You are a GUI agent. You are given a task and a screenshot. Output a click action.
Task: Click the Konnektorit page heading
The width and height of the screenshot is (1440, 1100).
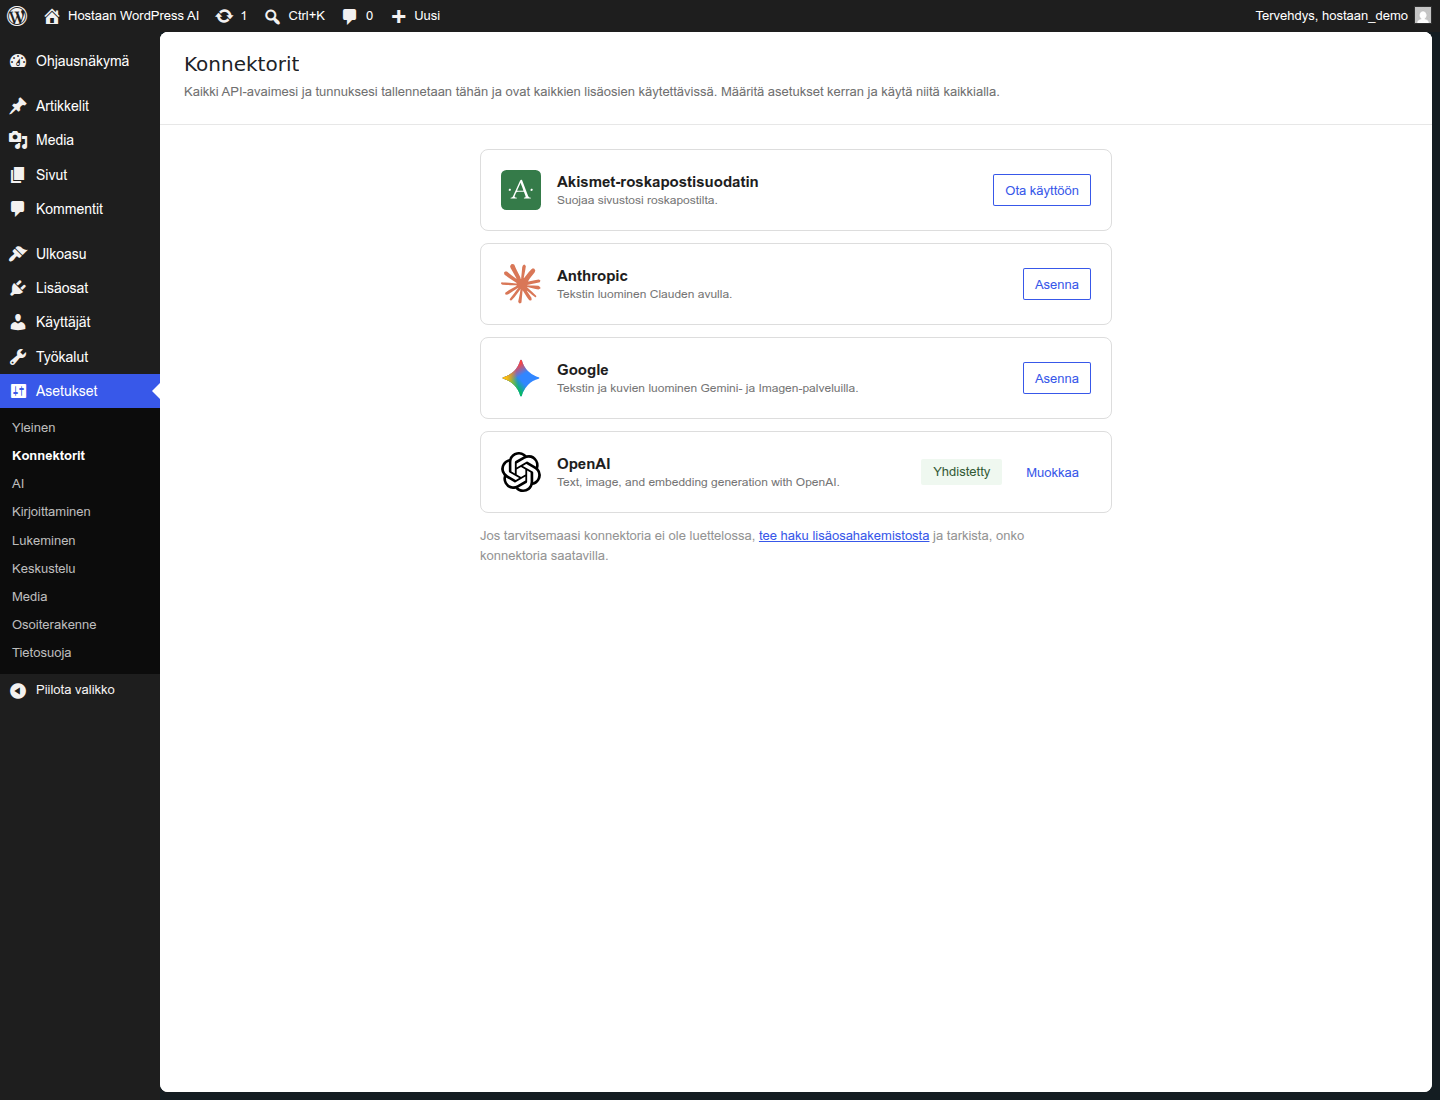click(x=241, y=64)
